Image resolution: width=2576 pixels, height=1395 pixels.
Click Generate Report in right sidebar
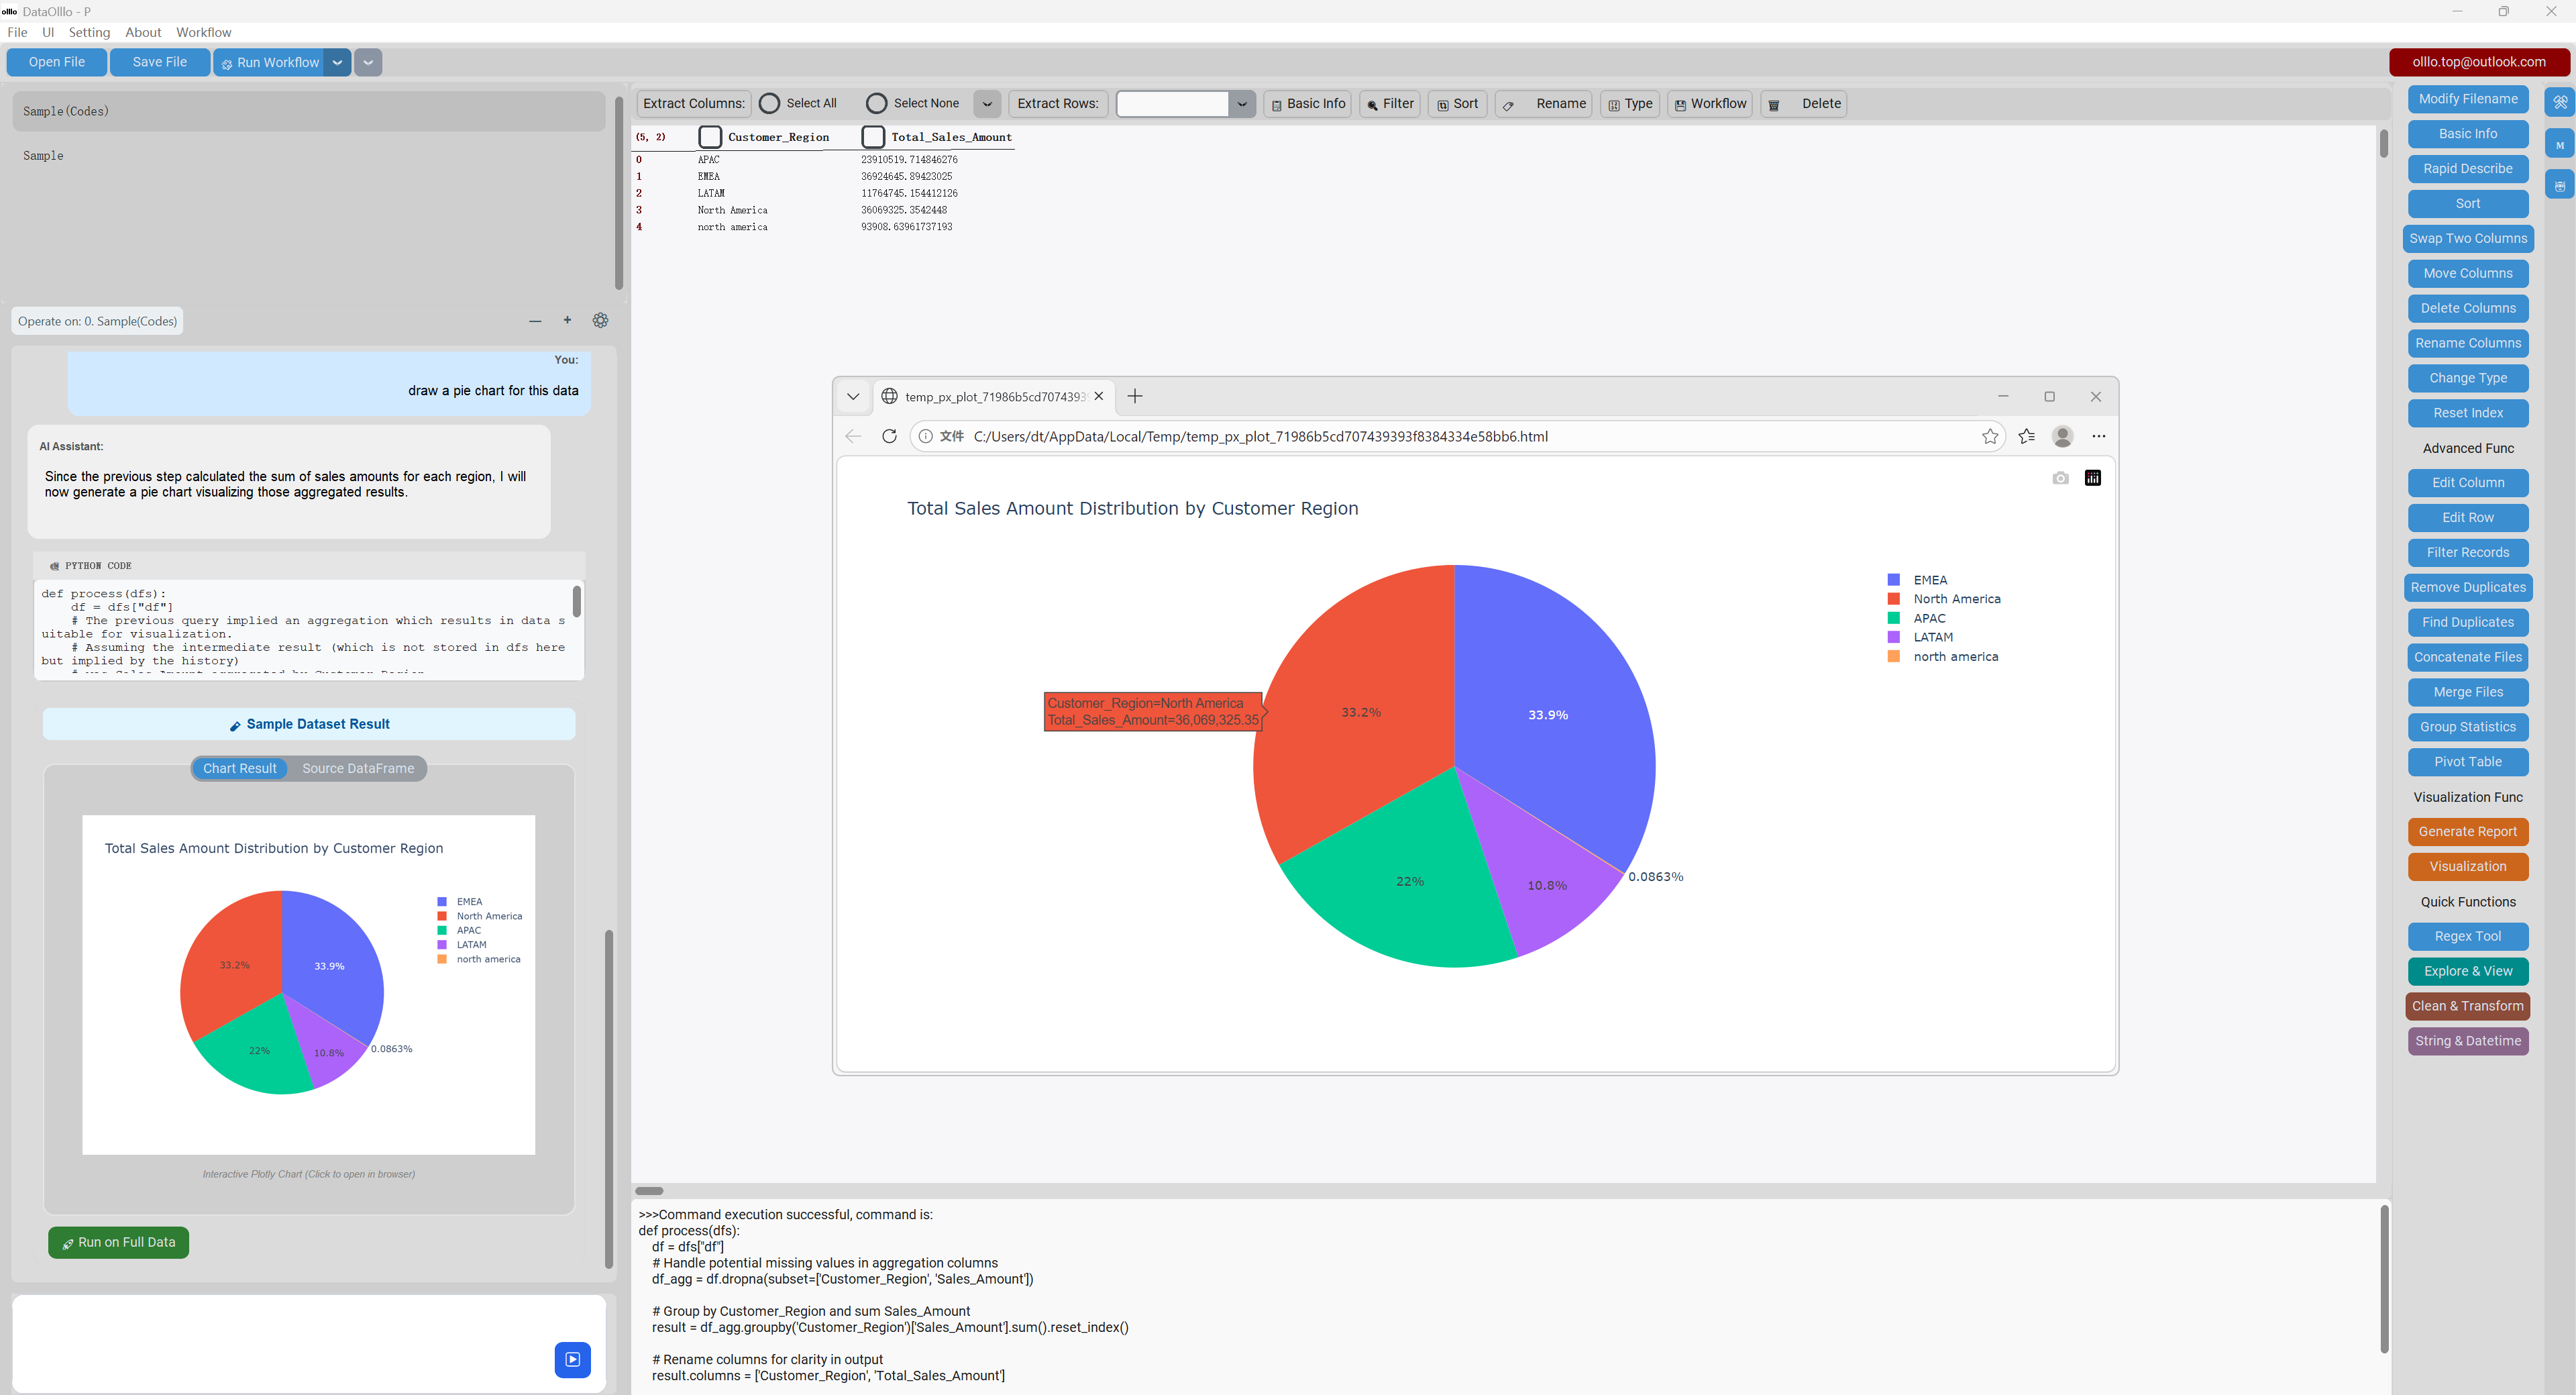tap(2467, 831)
